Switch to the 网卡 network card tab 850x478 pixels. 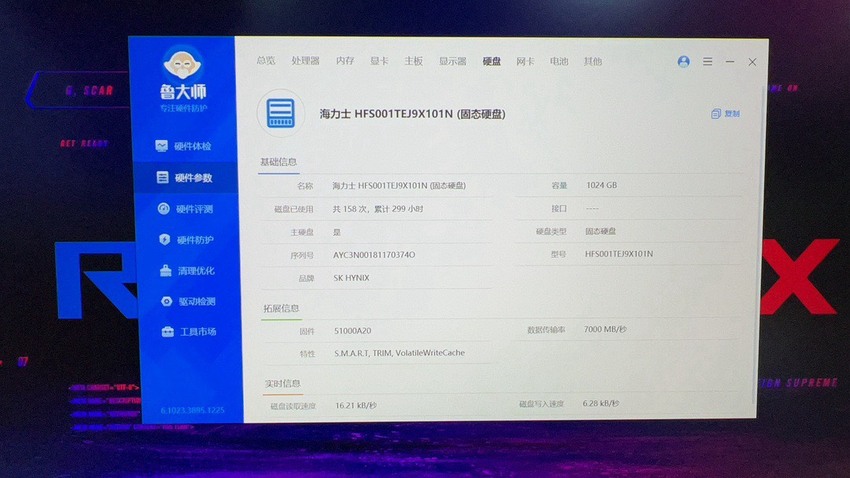(525, 61)
